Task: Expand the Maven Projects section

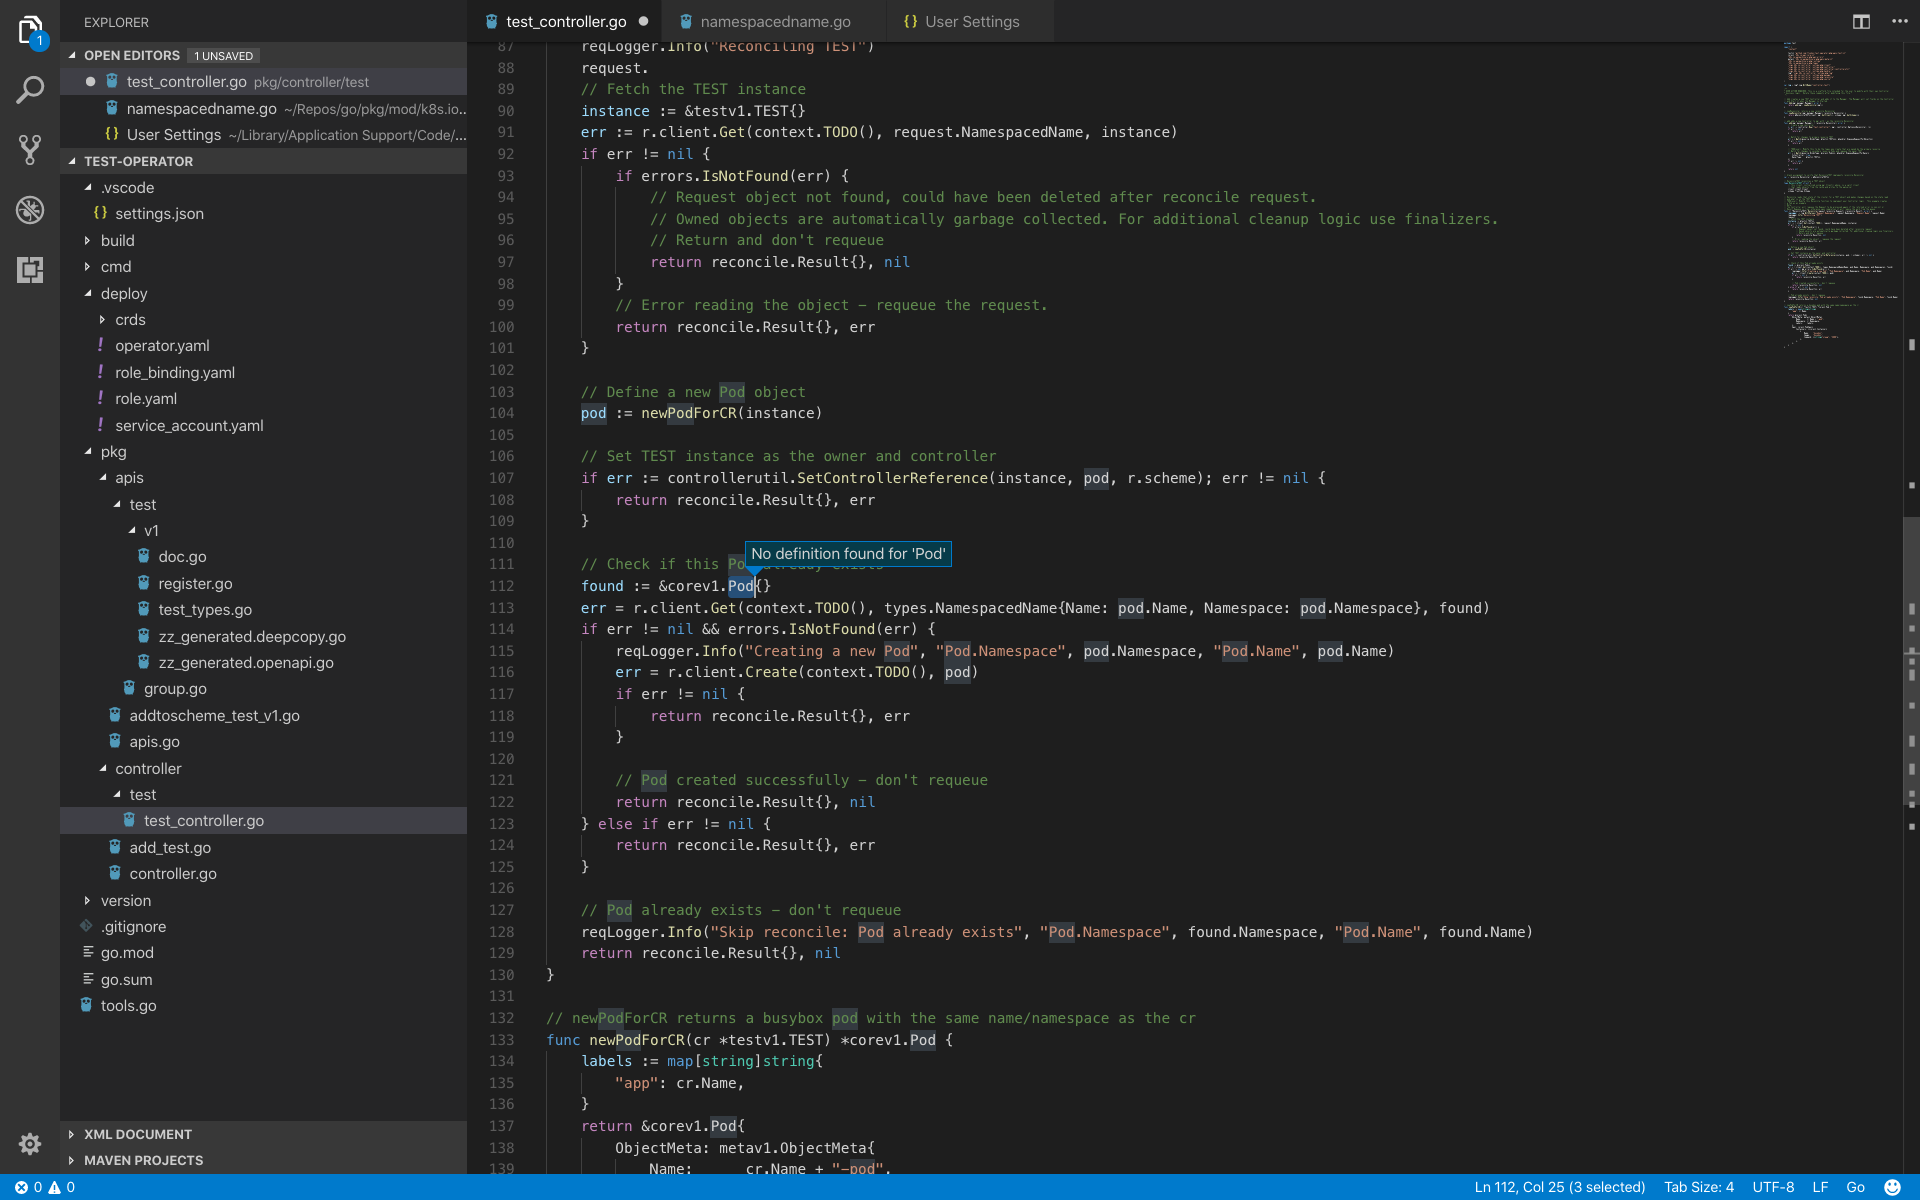Action: [143, 1160]
